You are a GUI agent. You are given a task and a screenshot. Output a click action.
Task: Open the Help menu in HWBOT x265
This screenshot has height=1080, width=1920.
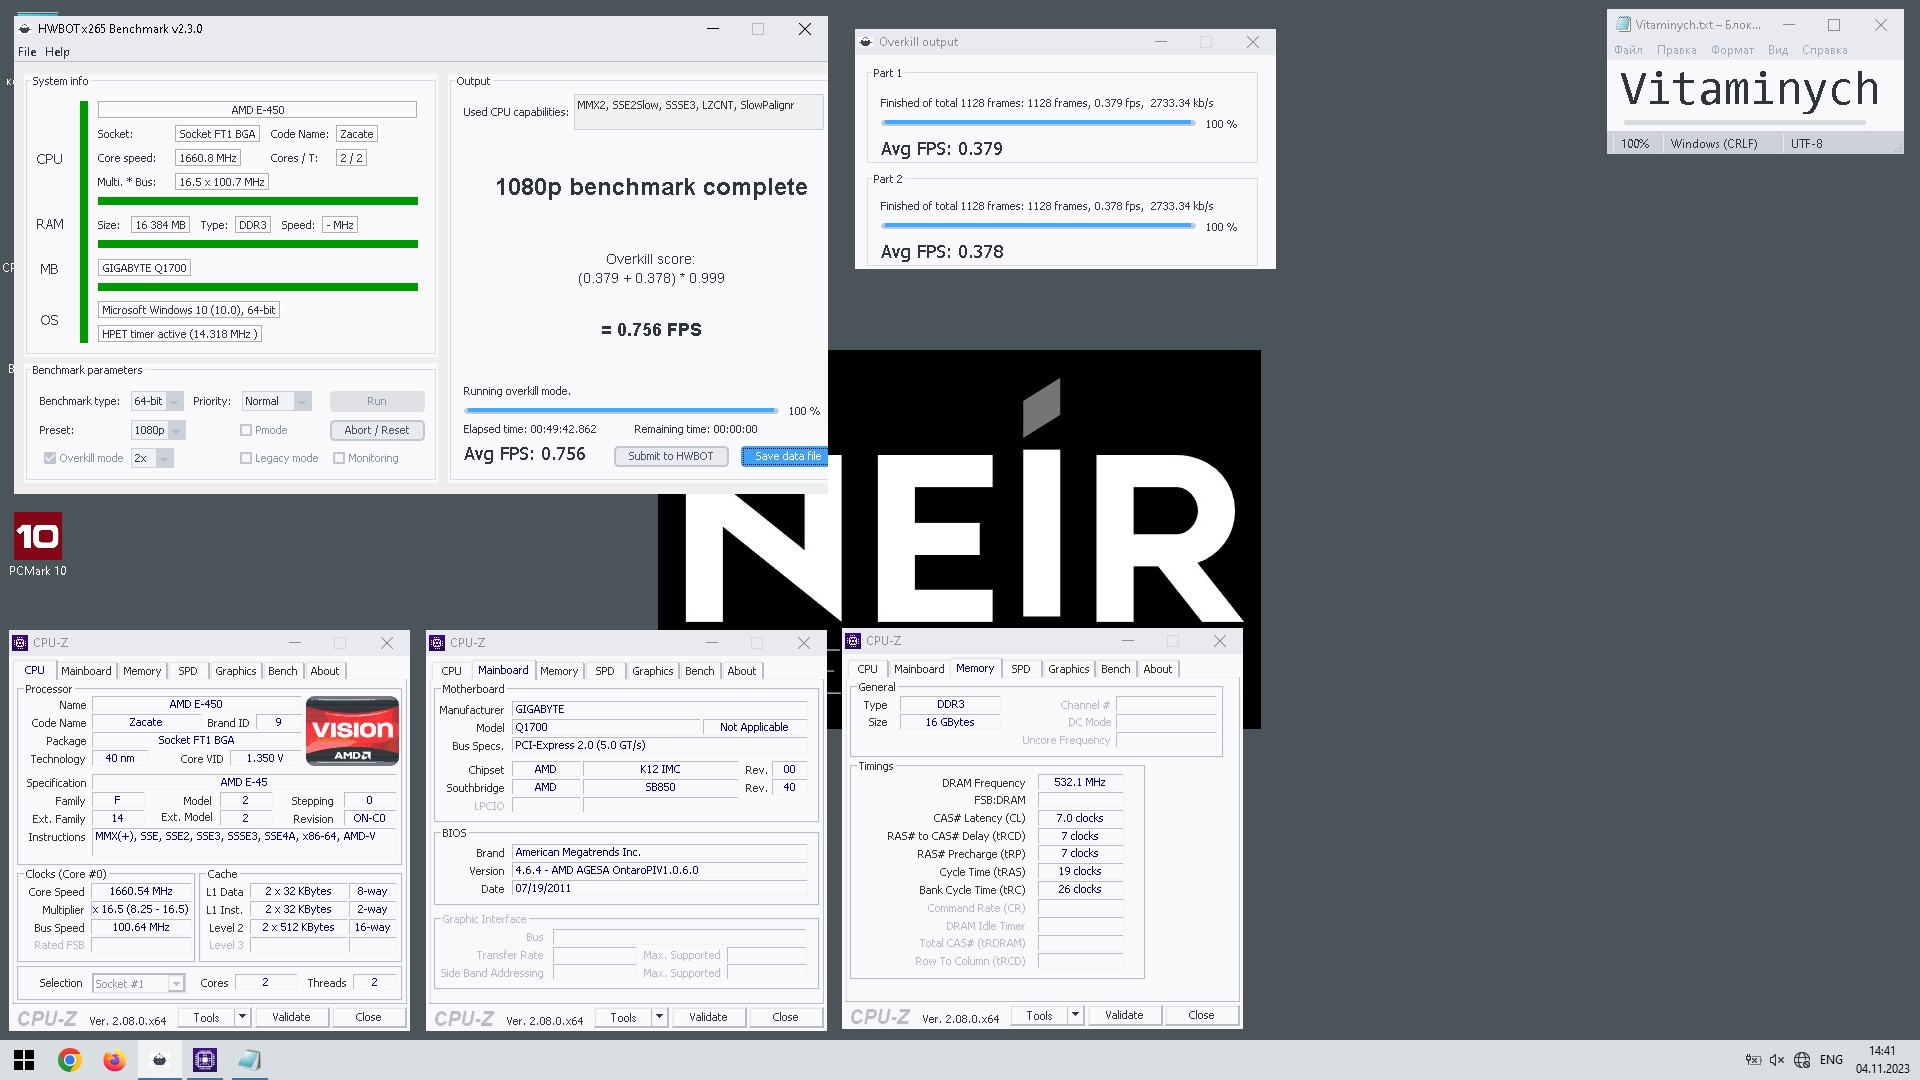click(x=57, y=52)
